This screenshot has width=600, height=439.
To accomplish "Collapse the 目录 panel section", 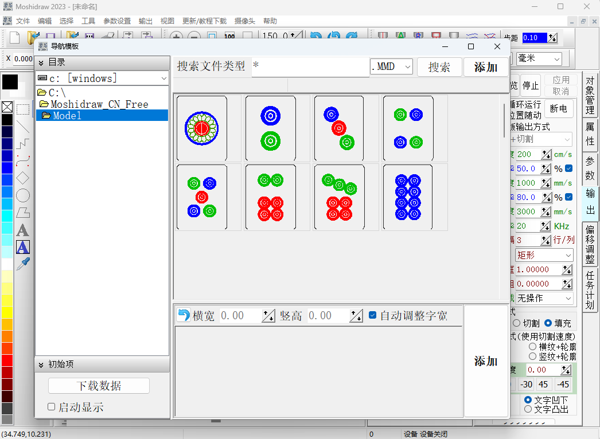I will point(41,62).
